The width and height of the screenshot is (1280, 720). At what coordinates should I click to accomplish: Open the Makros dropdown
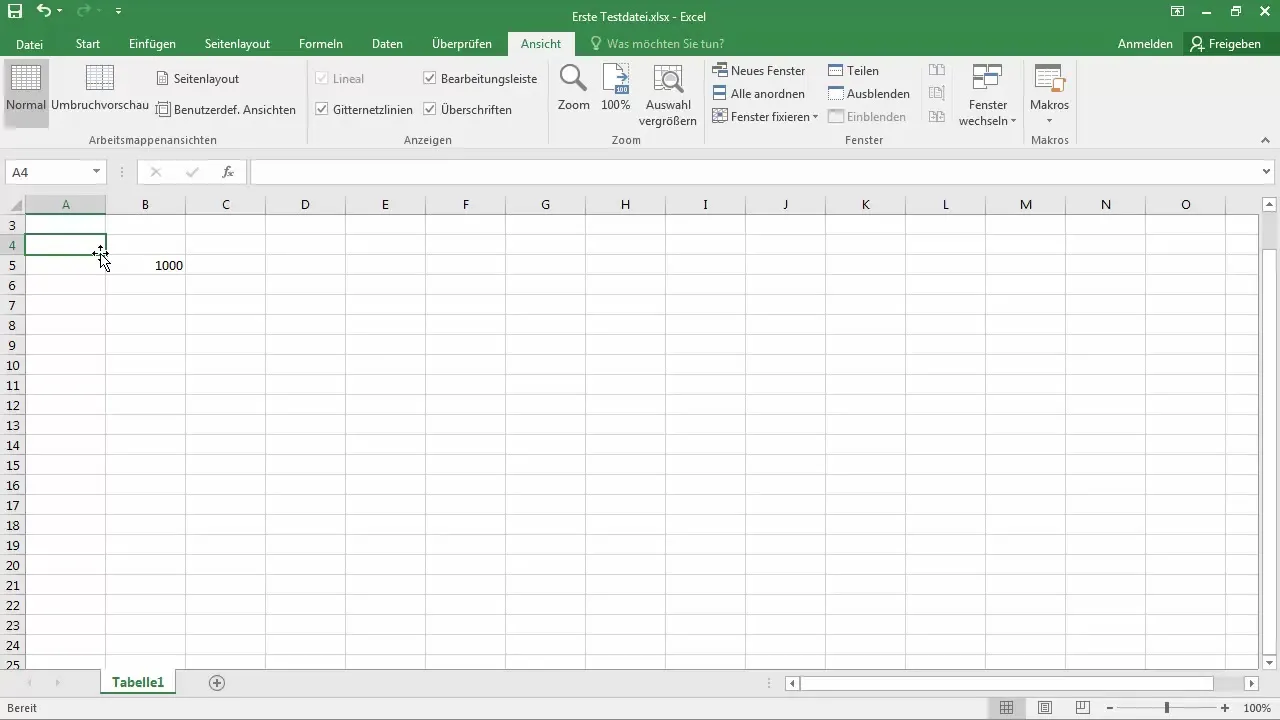tap(1049, 95)
